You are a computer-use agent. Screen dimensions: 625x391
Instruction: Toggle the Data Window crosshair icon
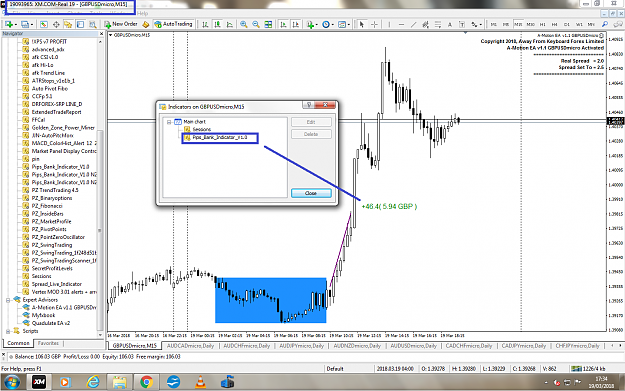(56, 24)
